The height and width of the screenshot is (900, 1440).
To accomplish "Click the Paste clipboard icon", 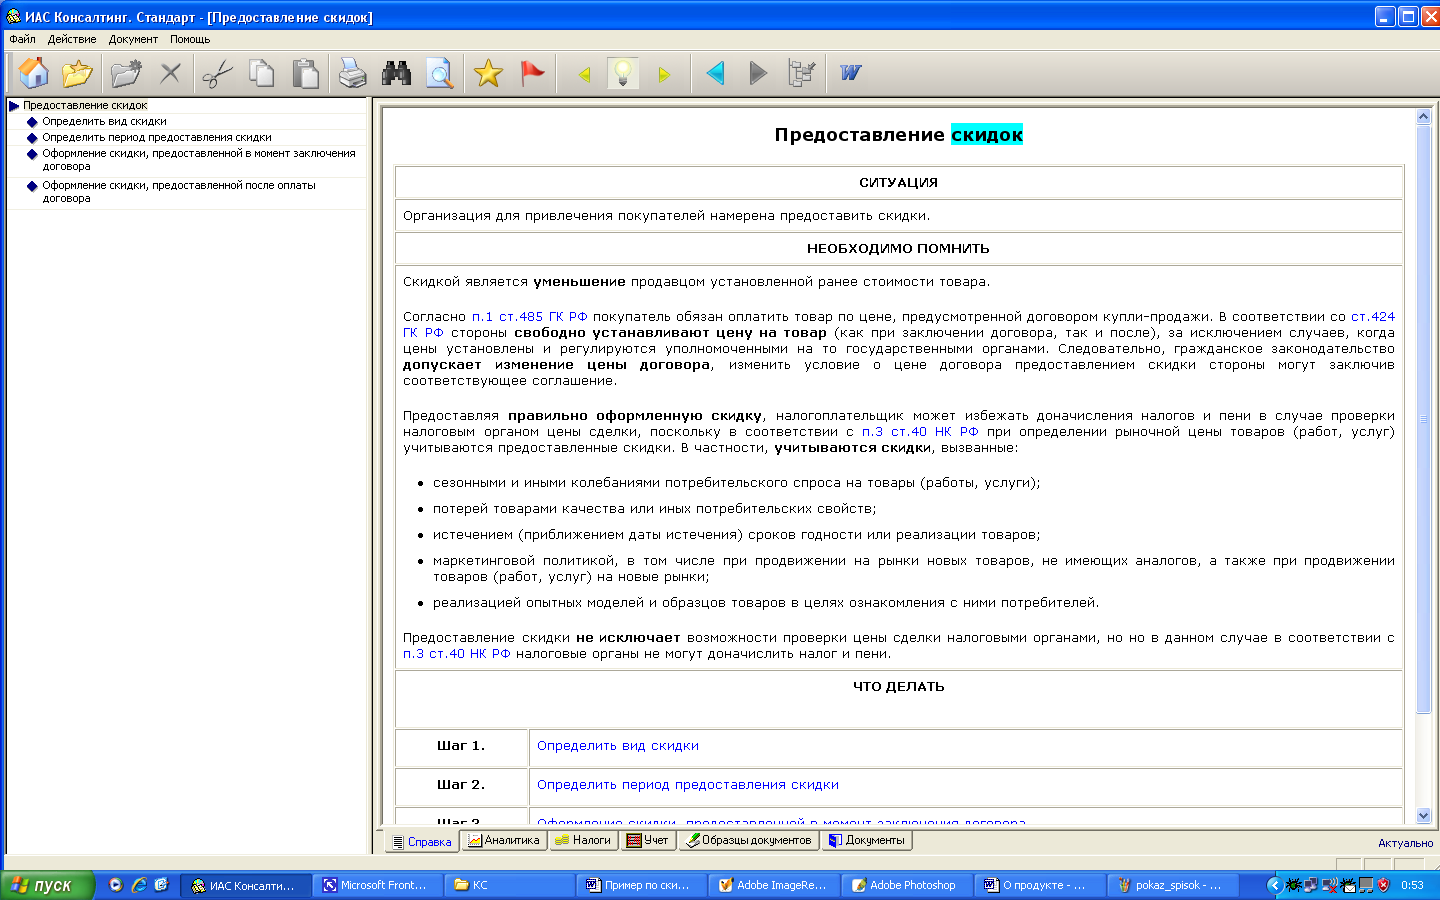I will pos(305,73).
